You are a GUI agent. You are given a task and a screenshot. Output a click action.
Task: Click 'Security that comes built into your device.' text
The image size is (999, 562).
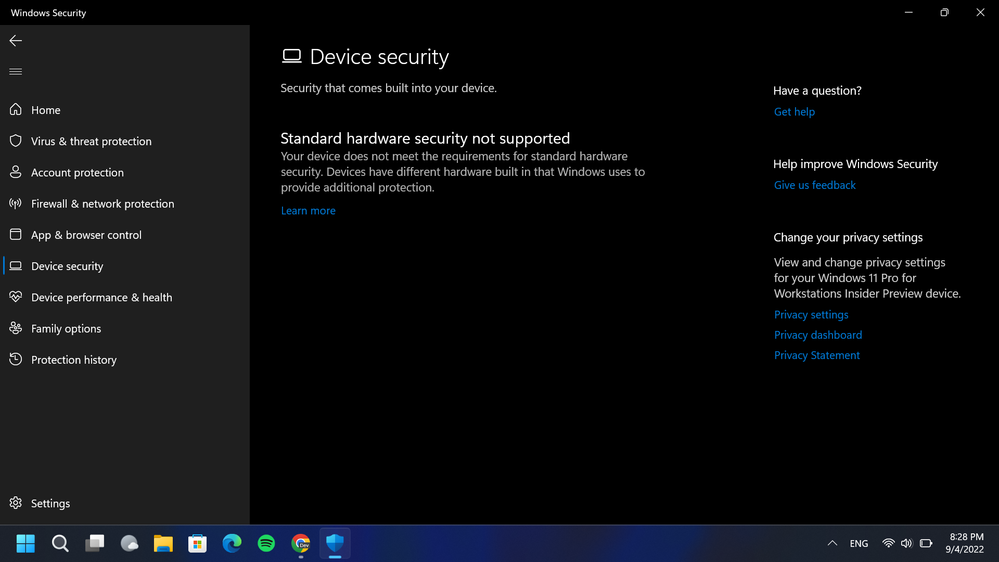pos(389,88)
